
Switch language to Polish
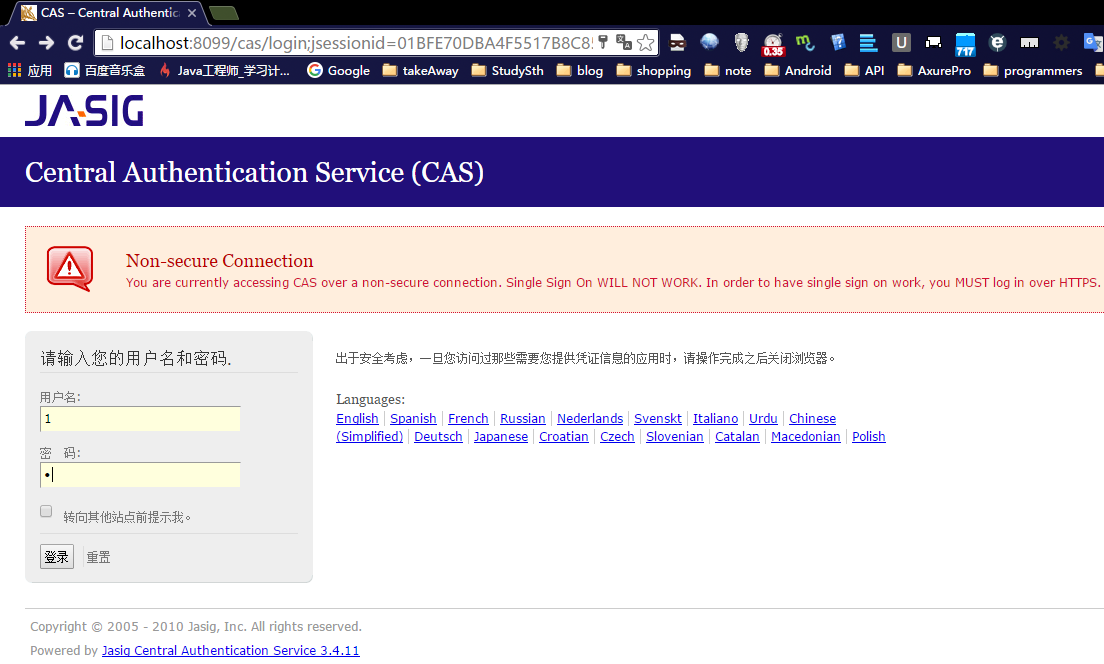click(x=868, y=437)
